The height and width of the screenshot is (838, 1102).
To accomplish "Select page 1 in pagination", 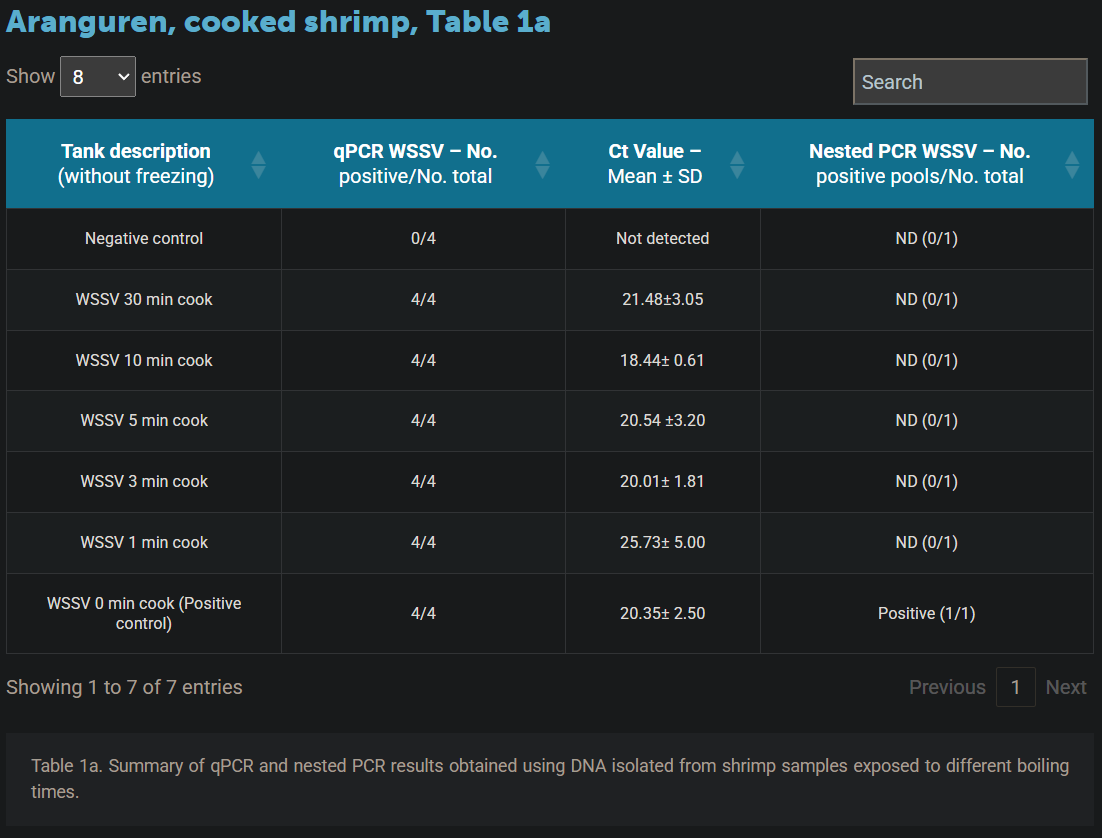I will 1015,687.
